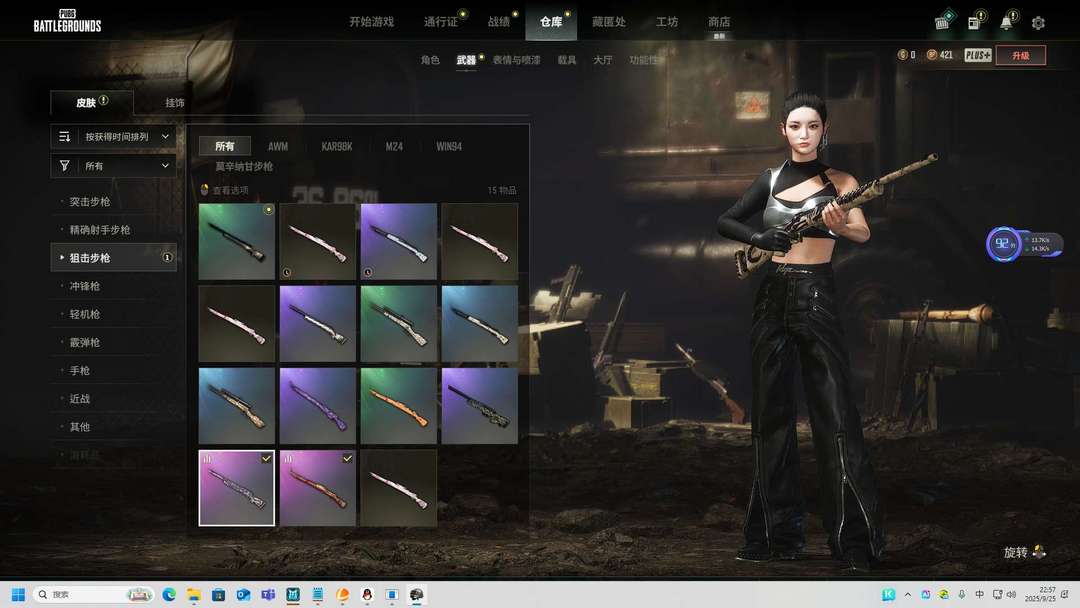The height and width of the screenshot is (608, 1080).
Task: Toggle the checkmark on the selected purple skin
Action: coord(266,459)
